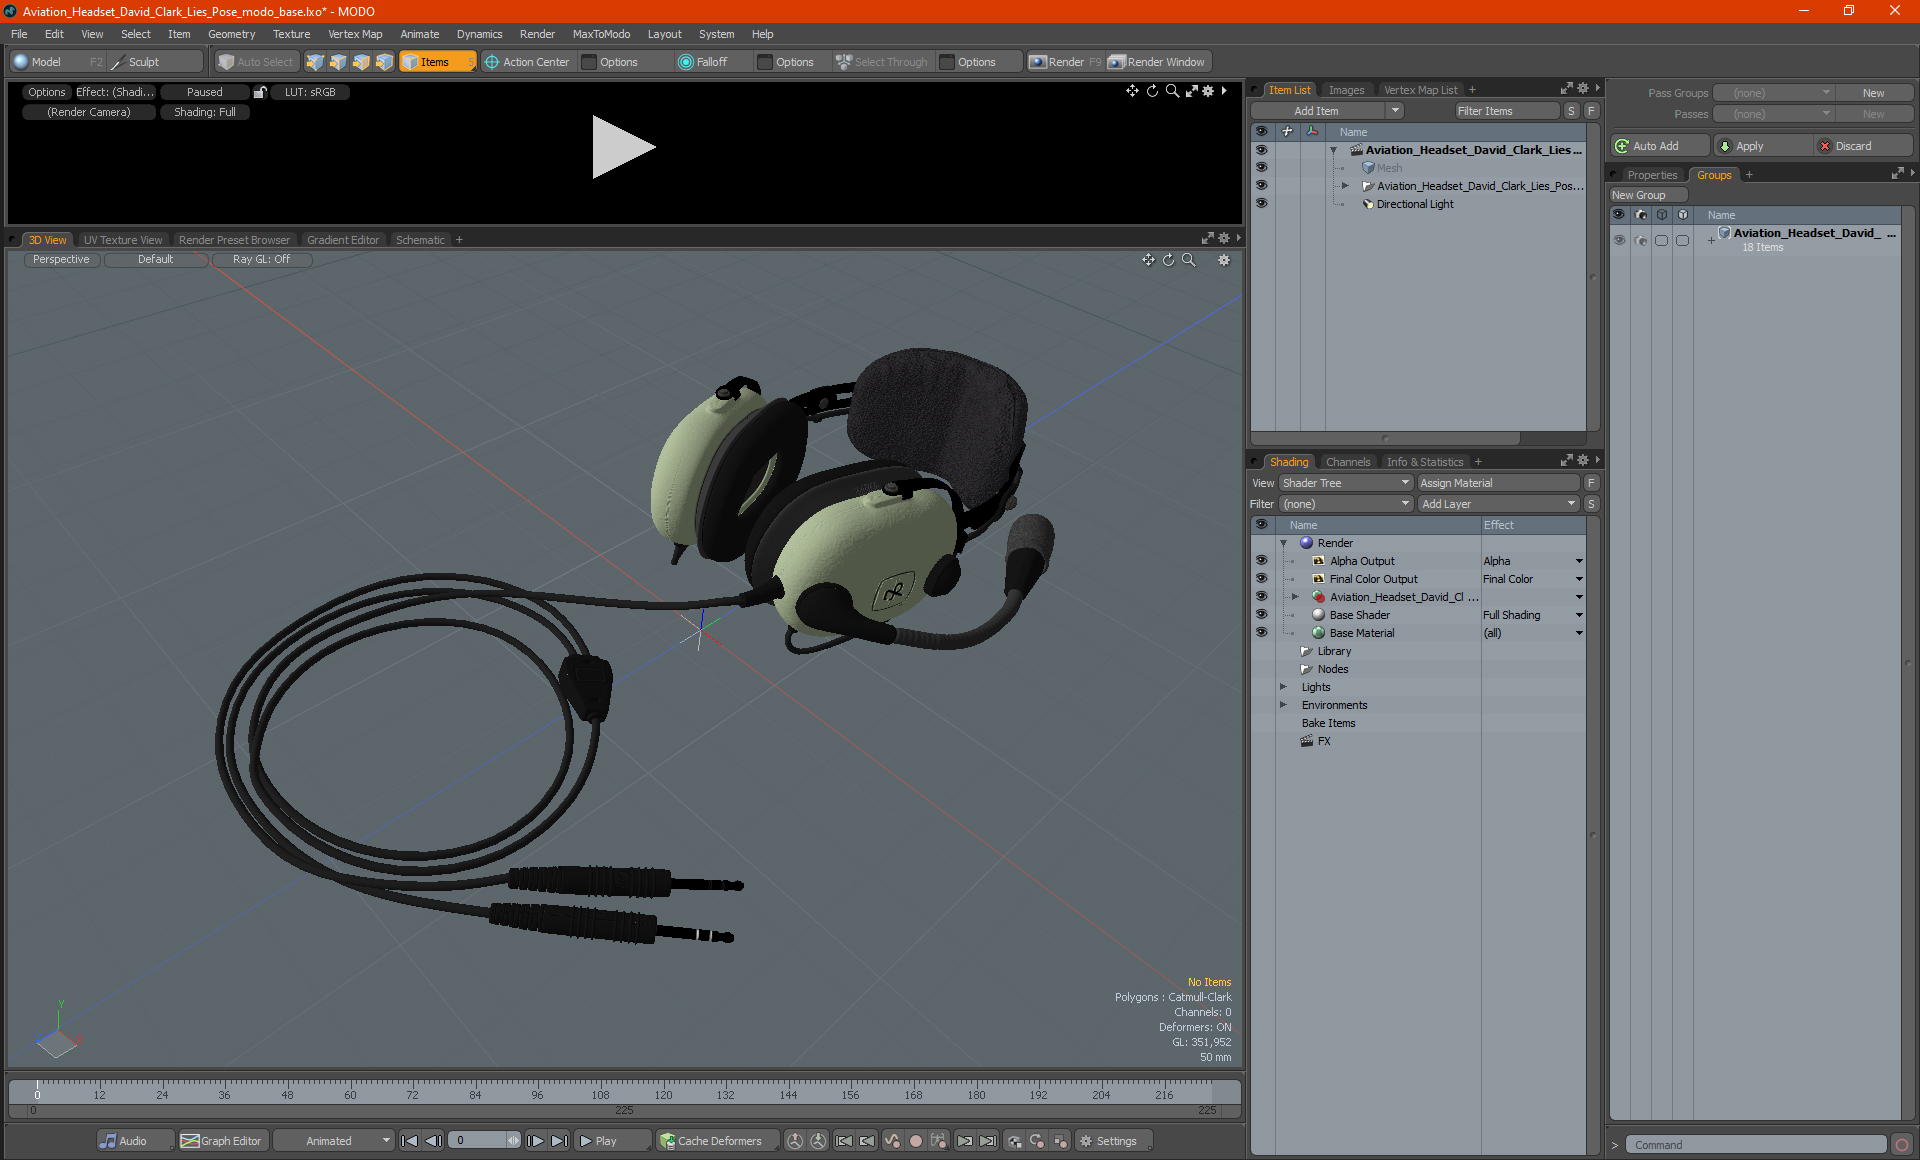This screenshot has height=1160, width=1920.
Task: Click the Auto Add button
Action: click(1658, 146)
